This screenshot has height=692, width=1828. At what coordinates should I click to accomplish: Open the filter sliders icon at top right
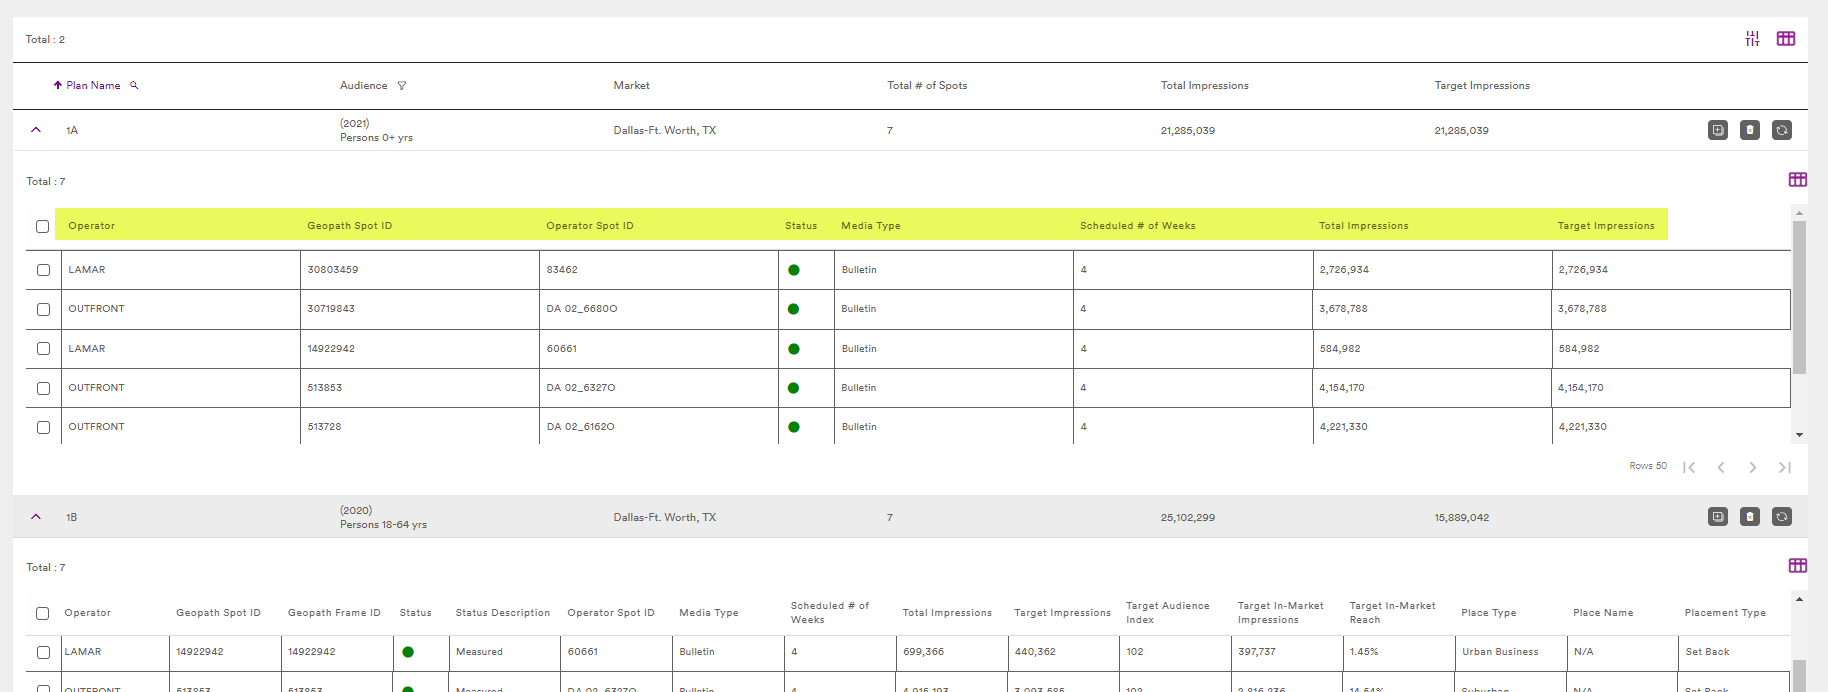click(1752, 39)
